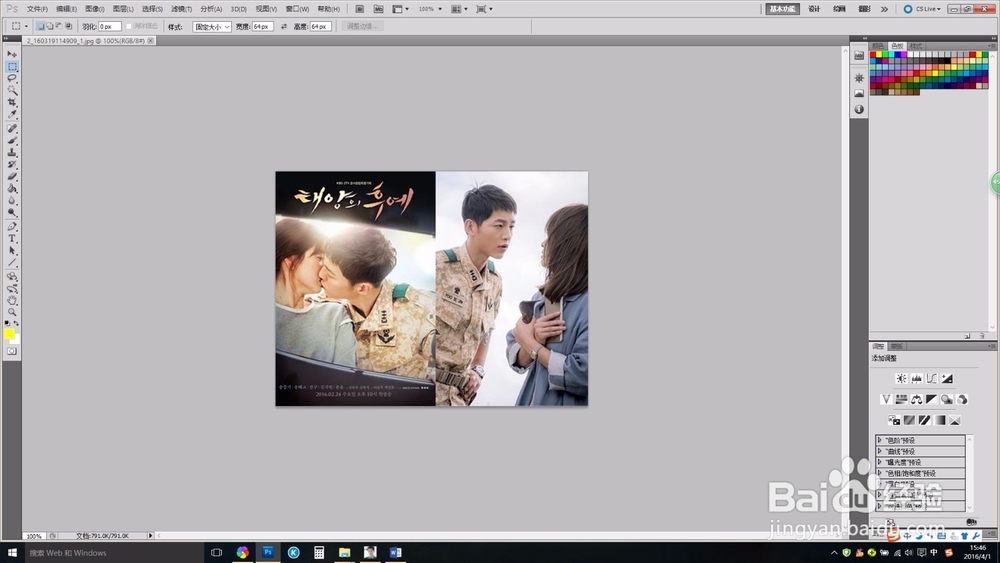The image size is (1000, 563).
Task: Enable Add to selection mode
Action: tap(50, 26)
